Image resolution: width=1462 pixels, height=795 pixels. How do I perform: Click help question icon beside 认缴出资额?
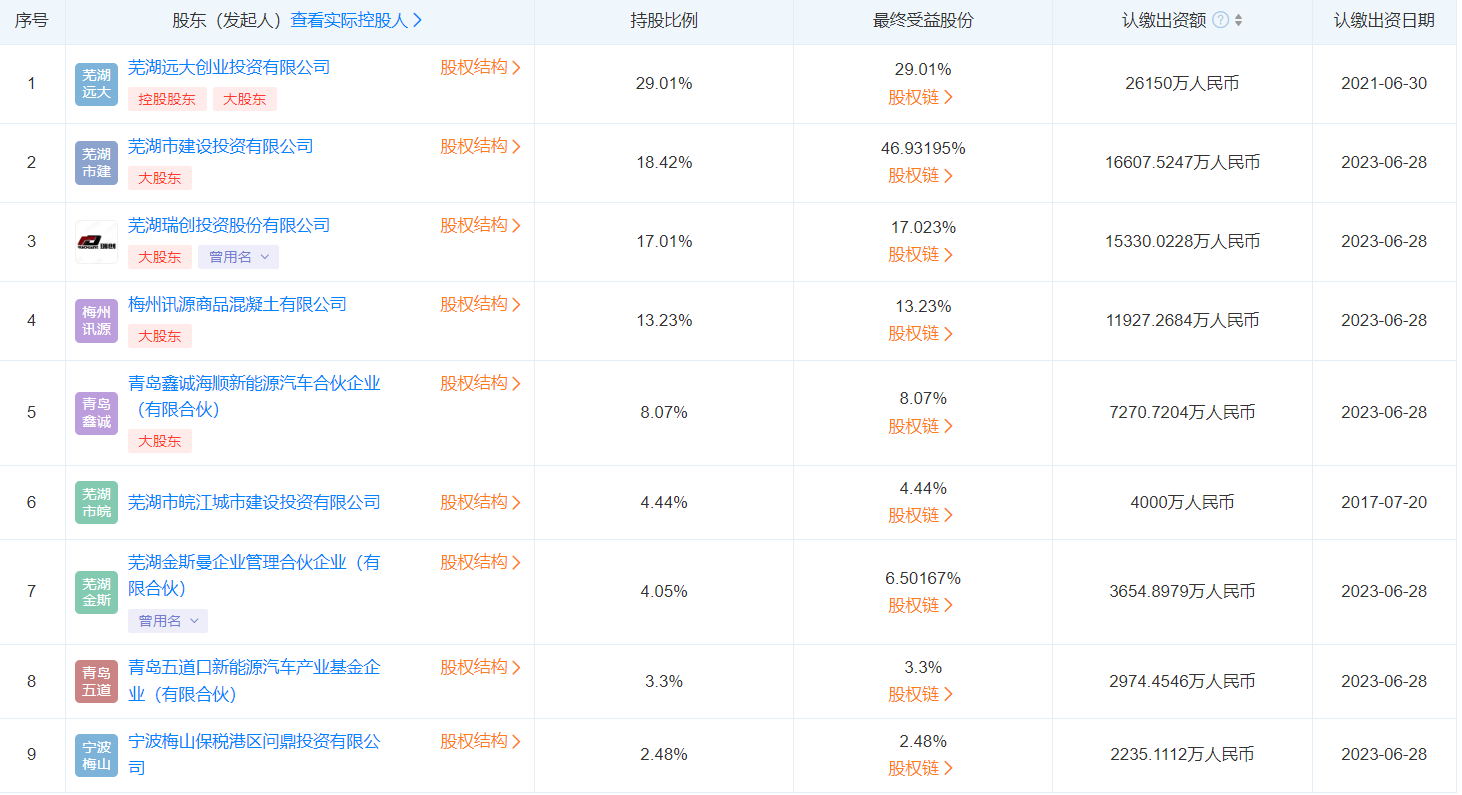coord(1220,20)
